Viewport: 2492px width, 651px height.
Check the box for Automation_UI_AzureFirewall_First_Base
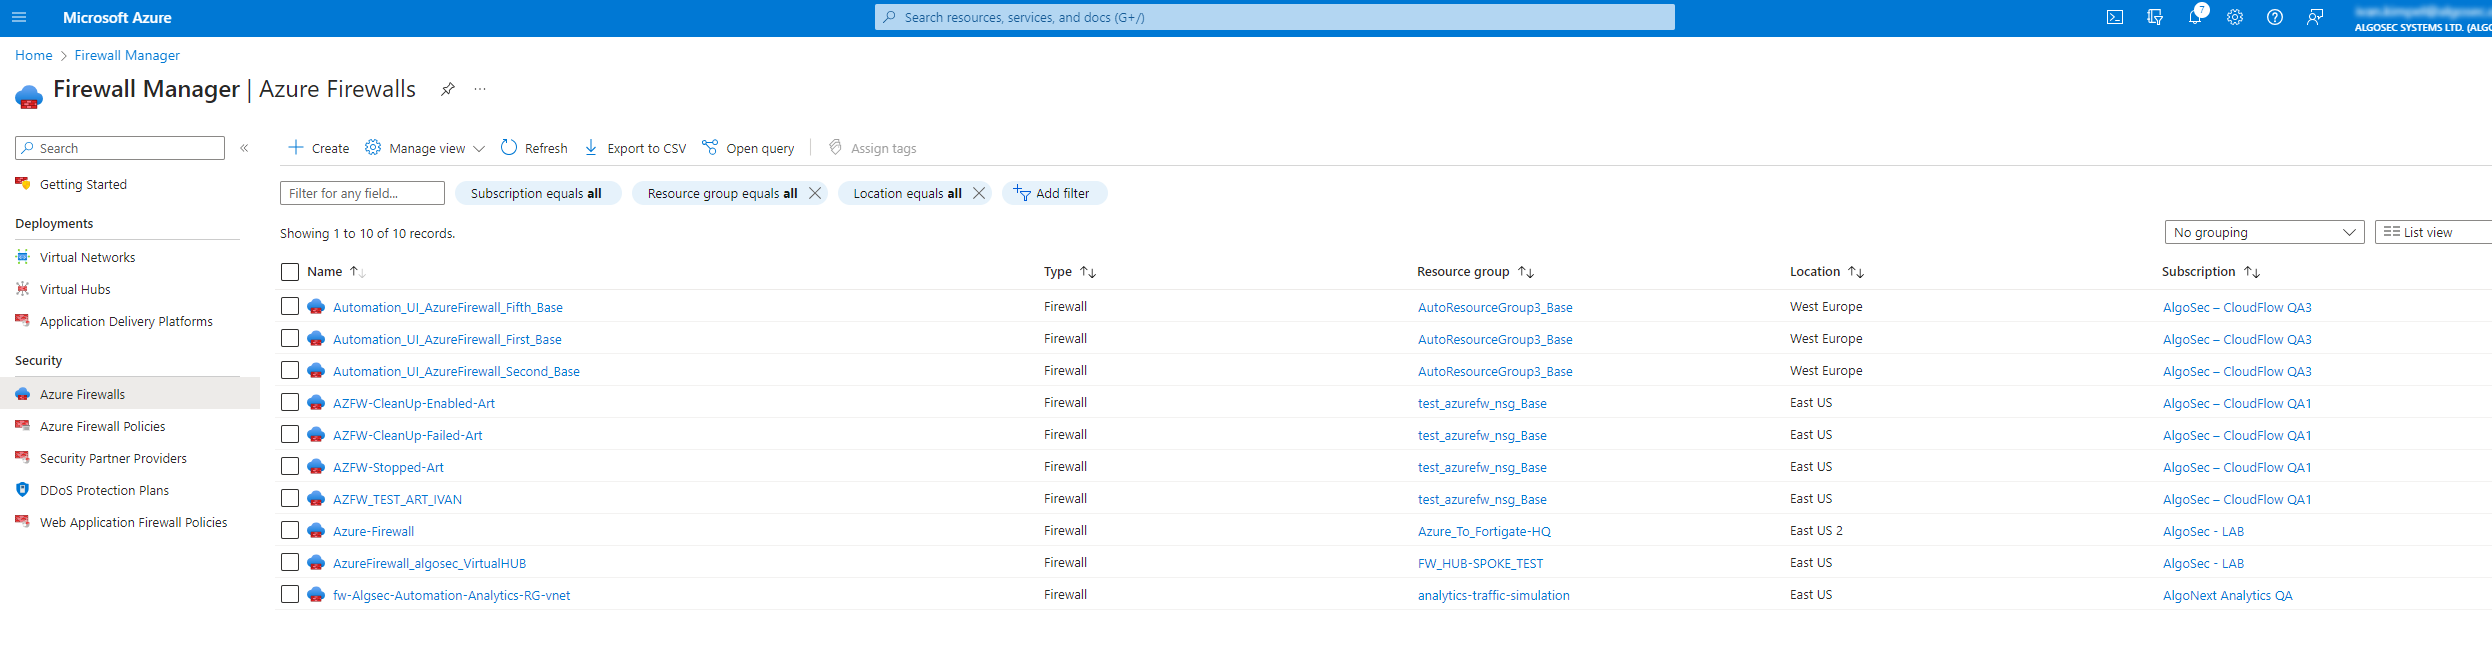(x=290, y=338)
